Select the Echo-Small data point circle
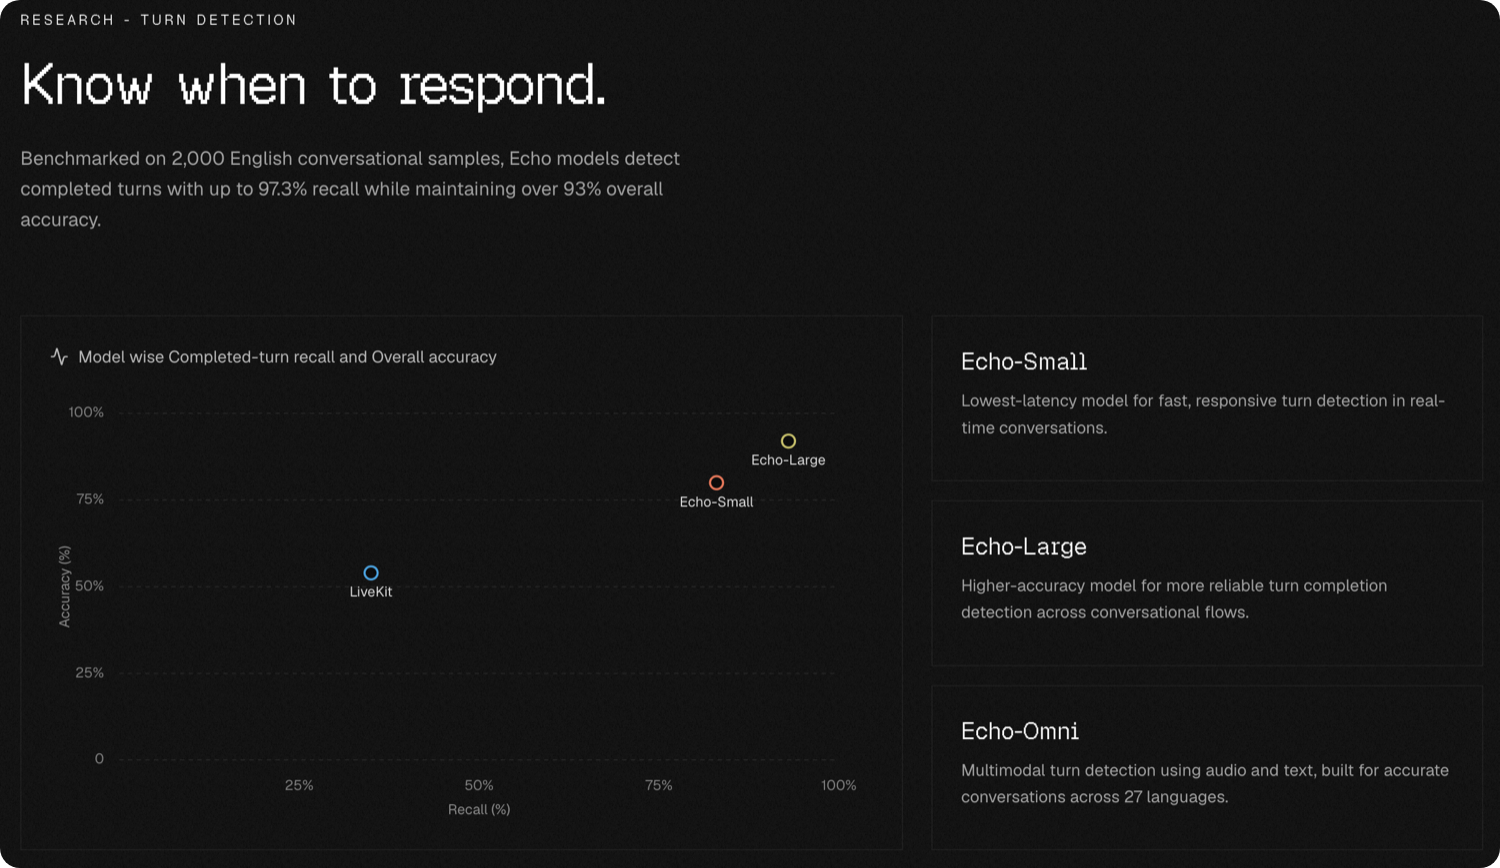This screenshot has width=1500, height=868. tap(716, 483)
